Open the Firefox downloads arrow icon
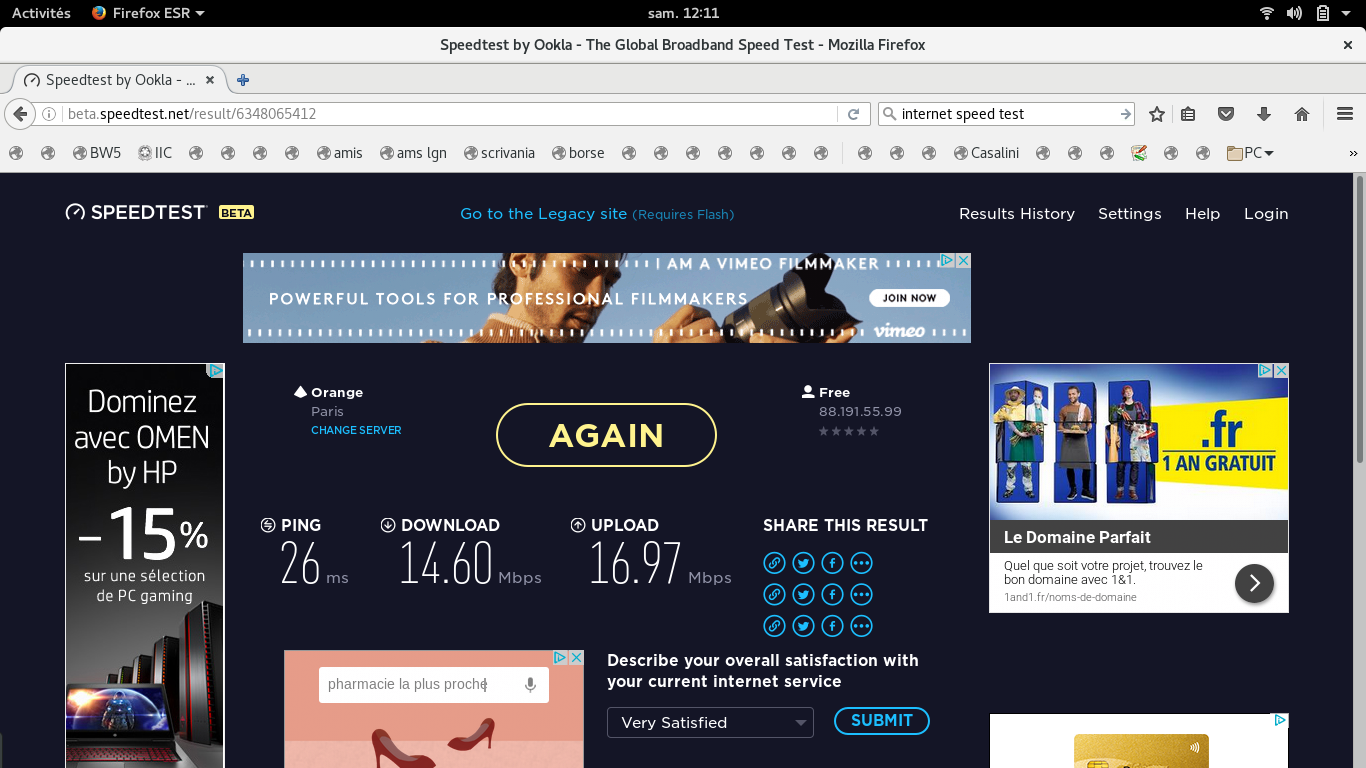The image size is (1366, 768). [x=1264, y=114]
